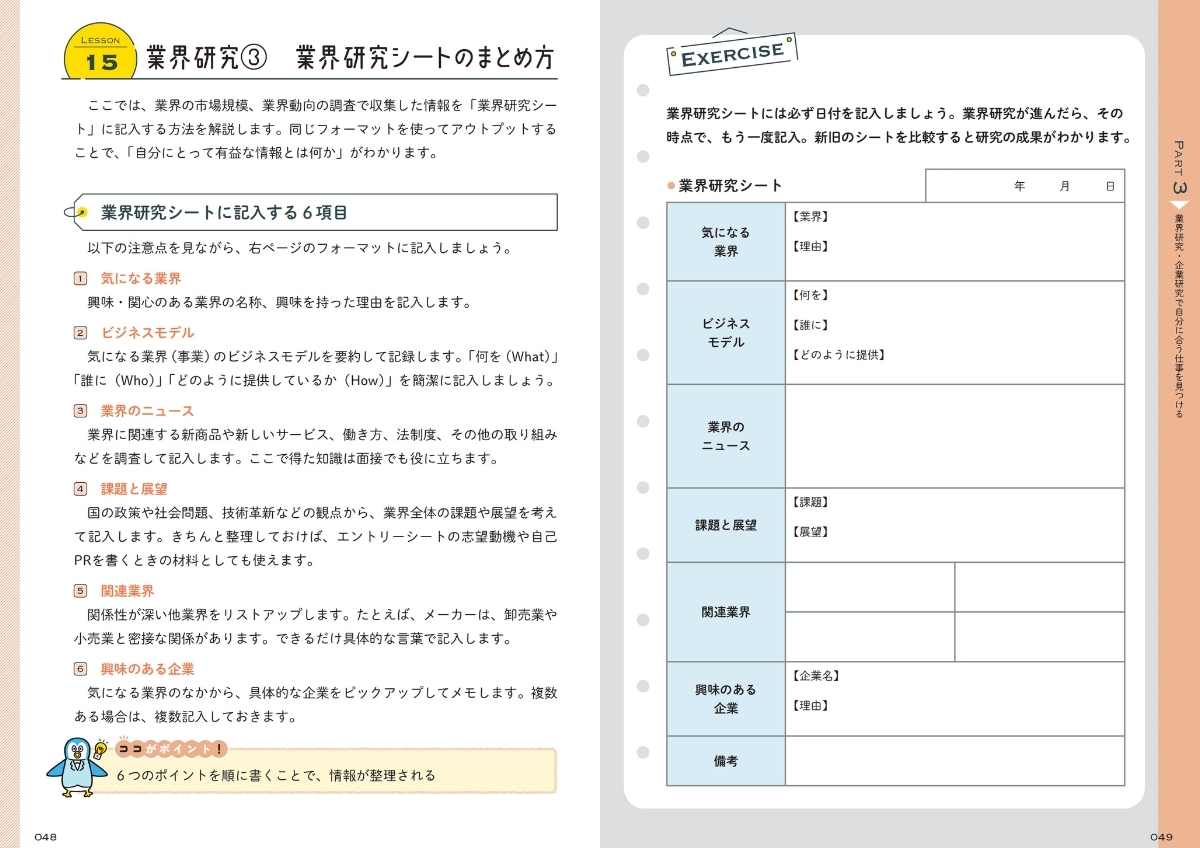Click the light blue ビジネスモデル label cell
The width and height of the screenshot is (1200, 848).
(726, 333)
